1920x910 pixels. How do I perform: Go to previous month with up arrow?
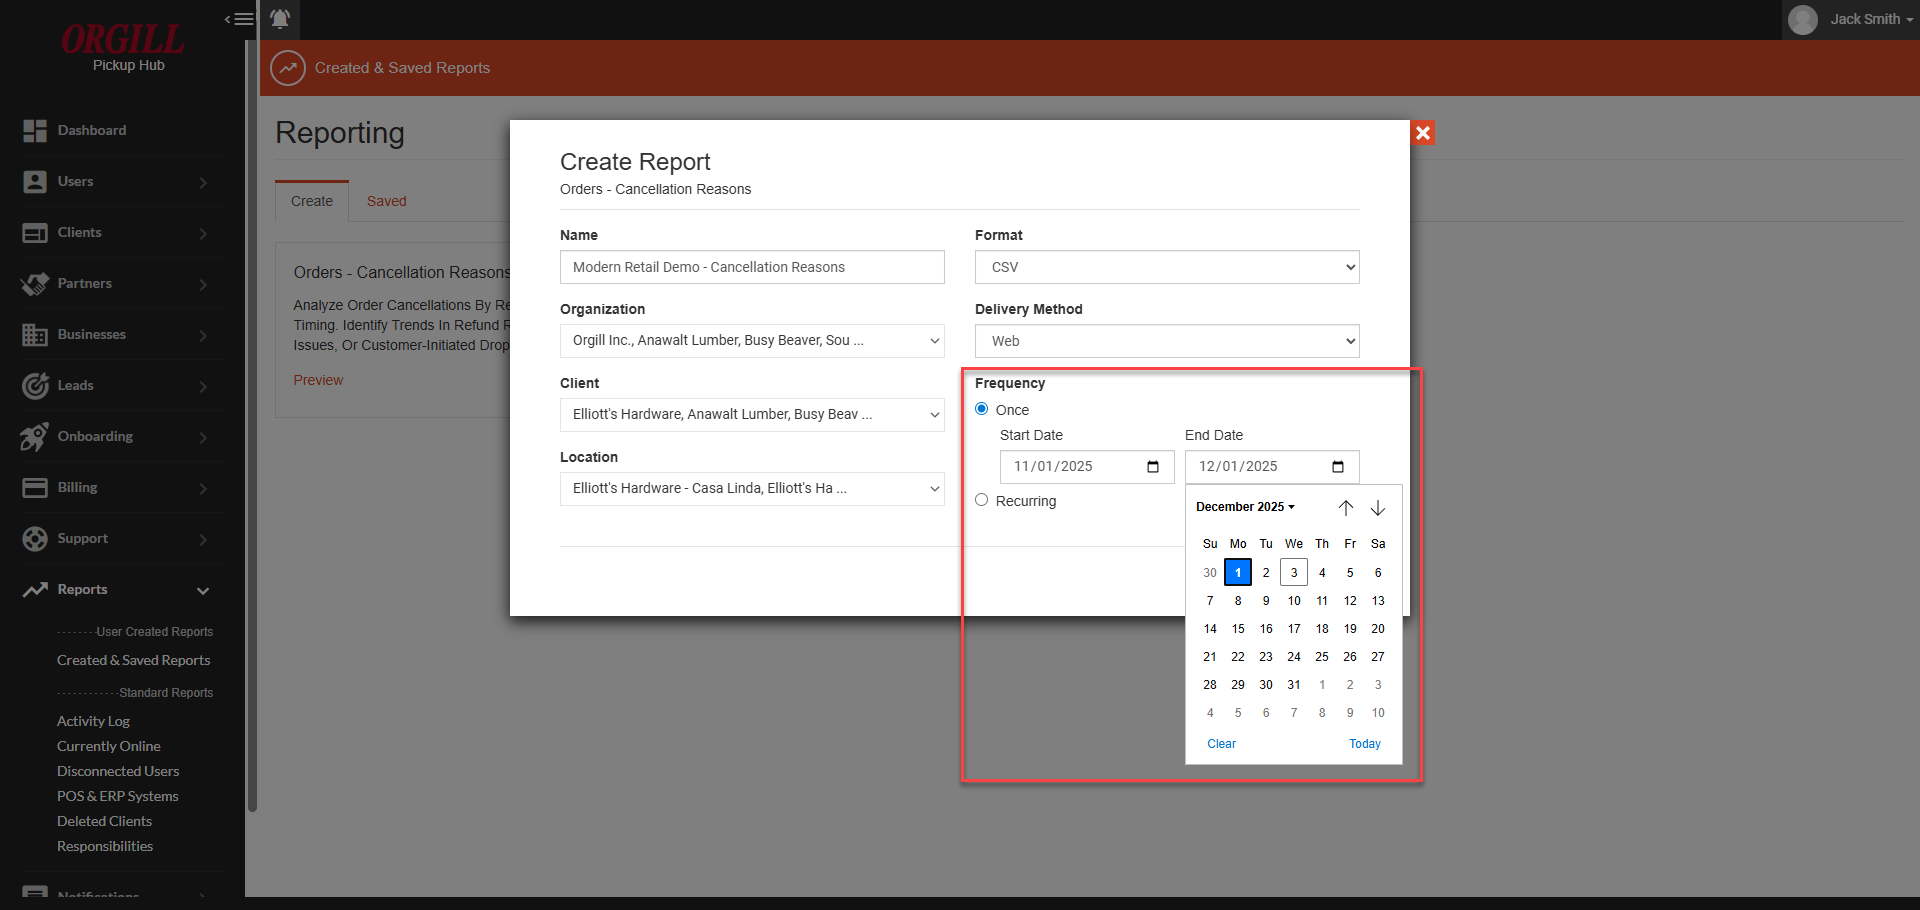click(1346, 508)
